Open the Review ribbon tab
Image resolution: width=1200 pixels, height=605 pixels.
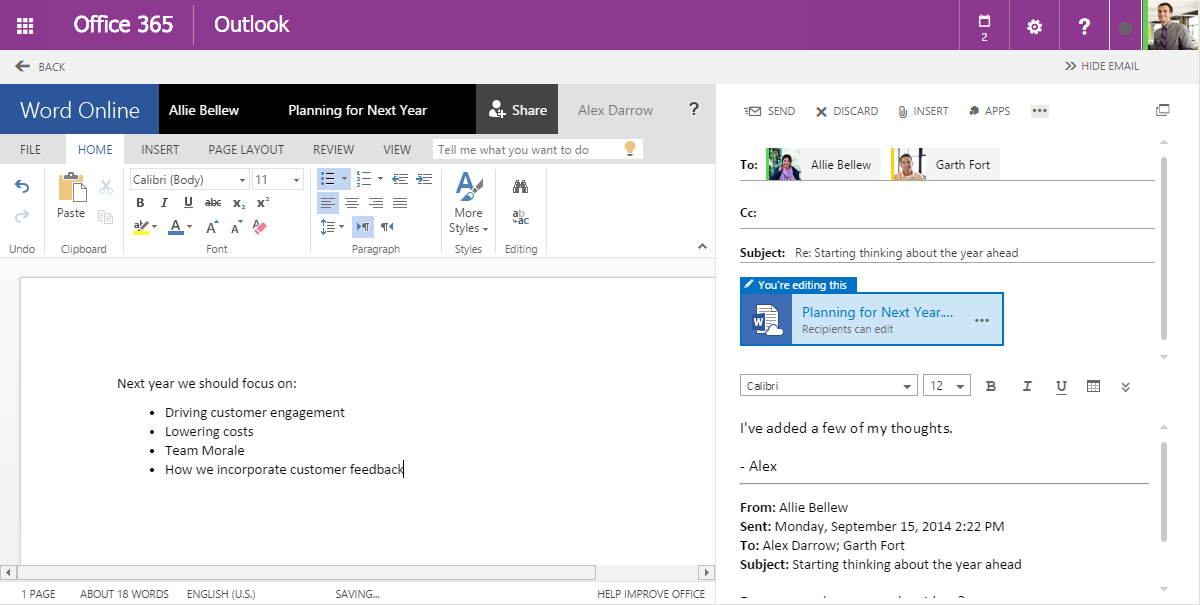tap(333, 150)
